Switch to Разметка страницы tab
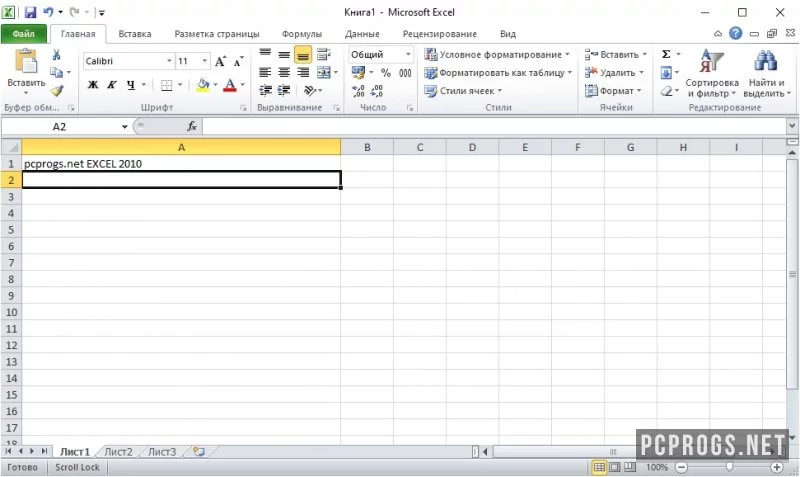 pyautogui.click(x=217, y=34)
